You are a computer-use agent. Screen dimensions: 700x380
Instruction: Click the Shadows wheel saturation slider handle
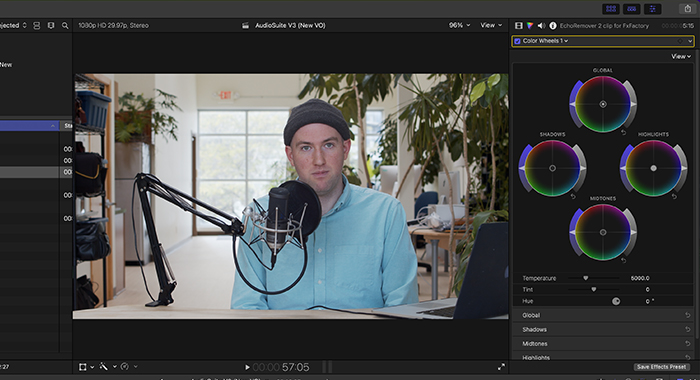tap(521, 168)
